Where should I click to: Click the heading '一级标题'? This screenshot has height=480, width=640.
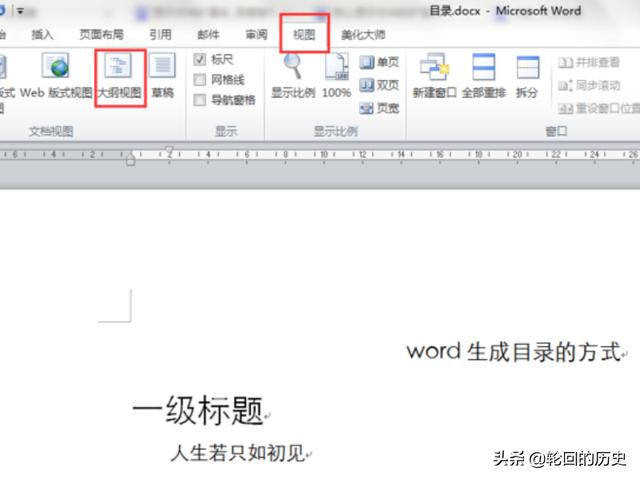tap(198, 410)
